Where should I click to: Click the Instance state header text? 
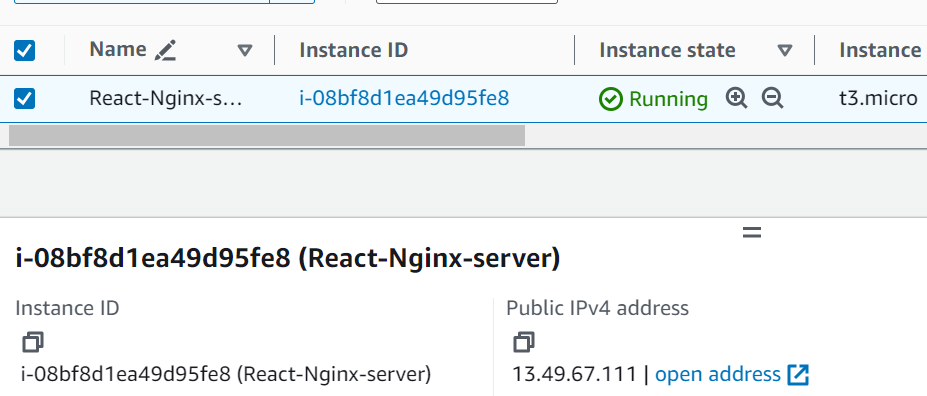pyautogui.click(x=667, y=50)
